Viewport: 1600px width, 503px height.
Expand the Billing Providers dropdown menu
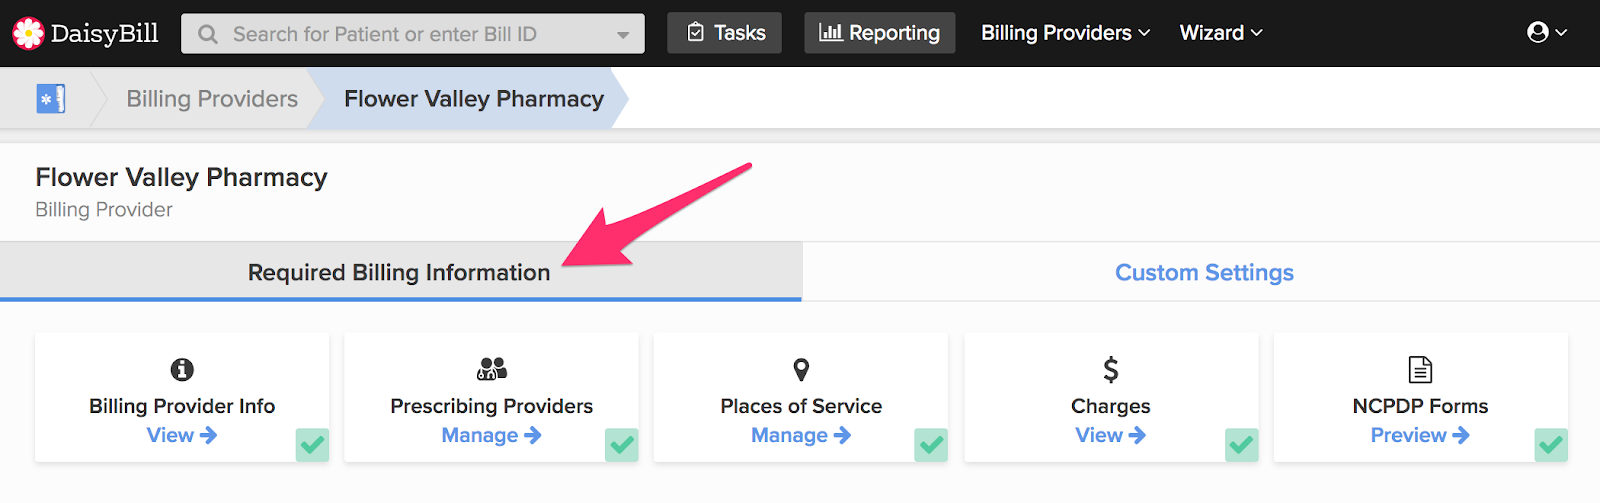[1065, 33]
